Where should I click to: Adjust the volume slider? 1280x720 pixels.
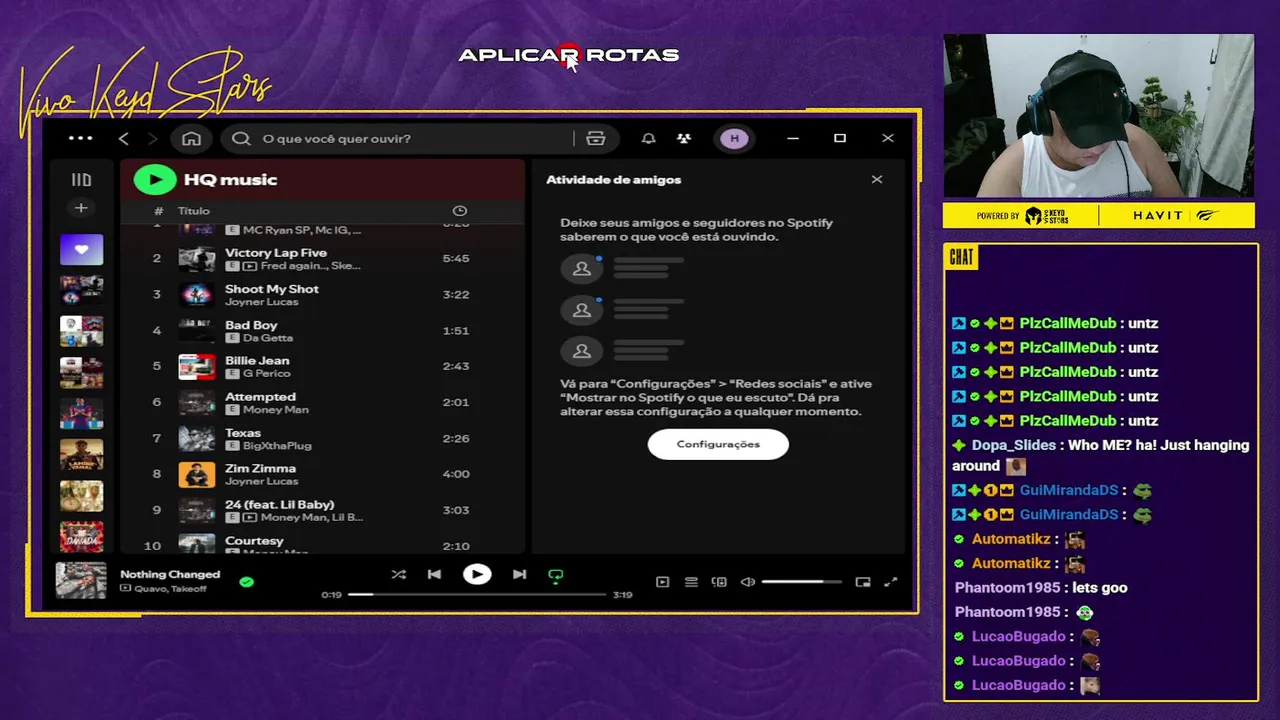[x=802, y=582]
